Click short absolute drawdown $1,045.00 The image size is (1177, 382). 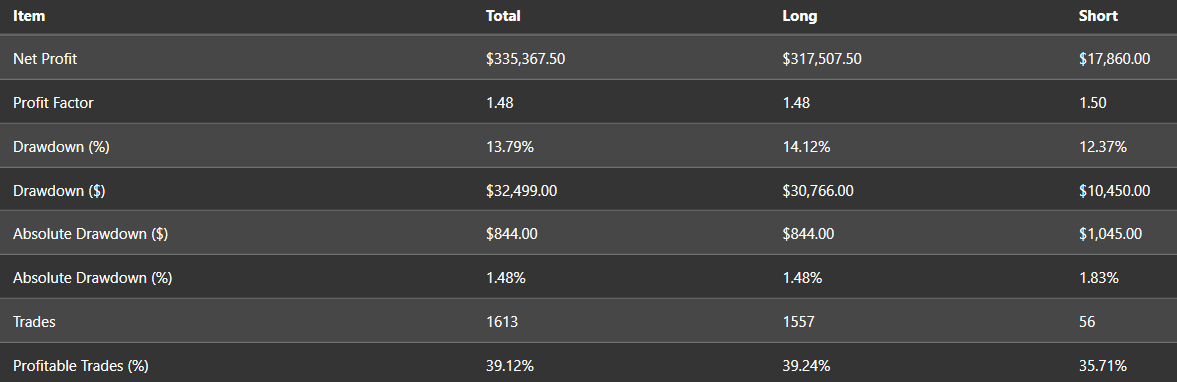(x=1111, y=234)
